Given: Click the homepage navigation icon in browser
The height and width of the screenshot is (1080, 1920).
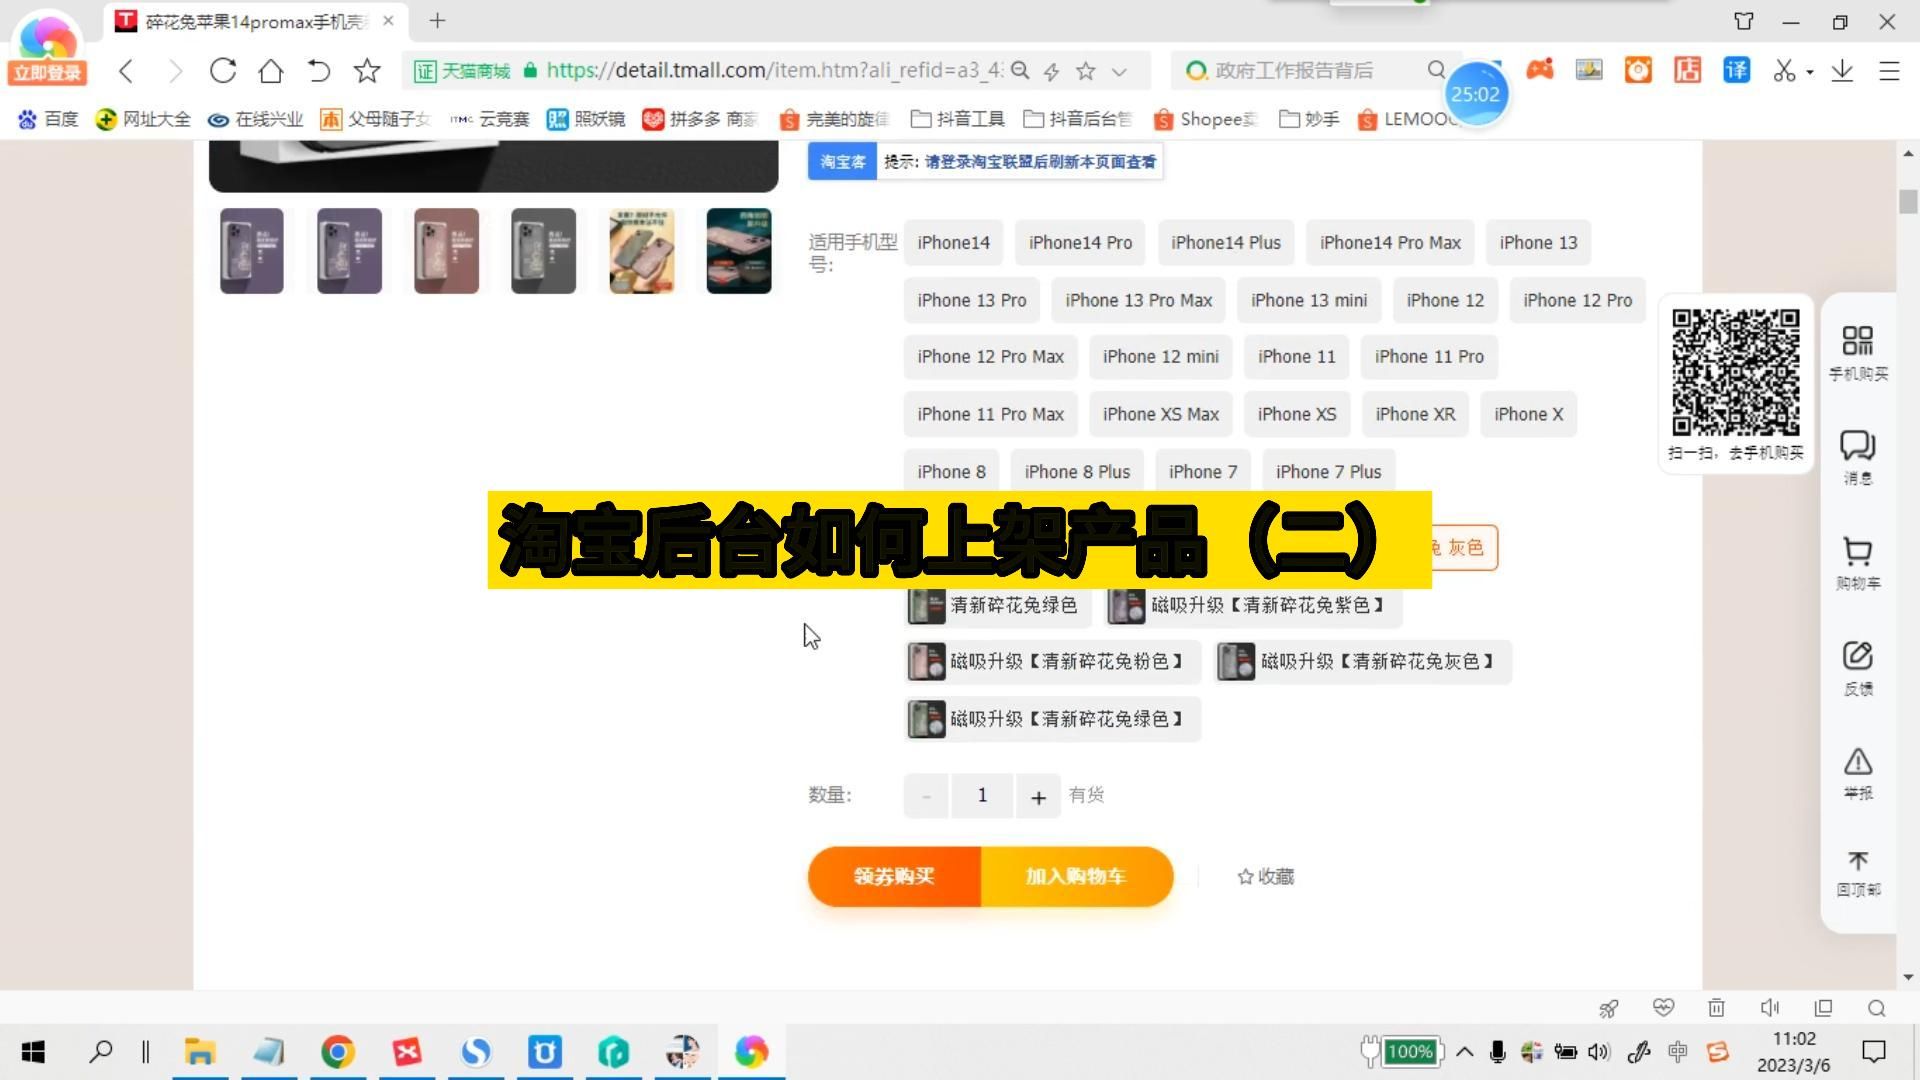Looking at the screenshot, I should coord(270,70).
